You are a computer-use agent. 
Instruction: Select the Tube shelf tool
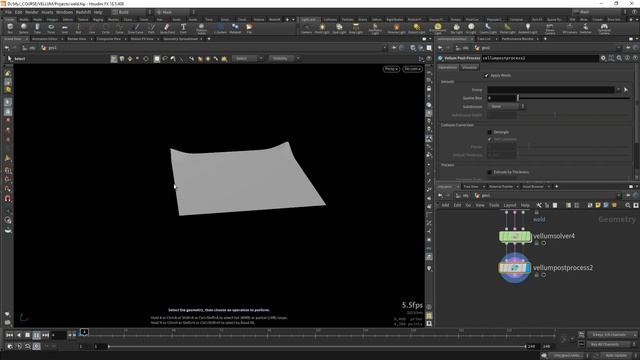click(37, 28)
